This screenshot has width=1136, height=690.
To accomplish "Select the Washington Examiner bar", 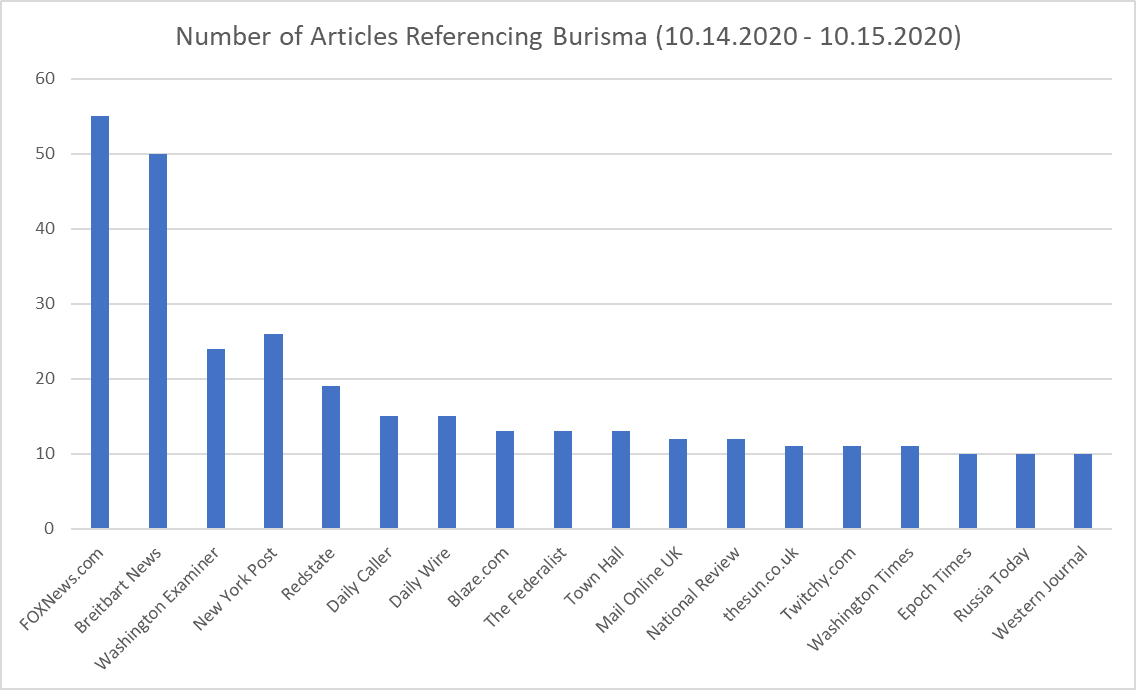I will coord(216,438).
